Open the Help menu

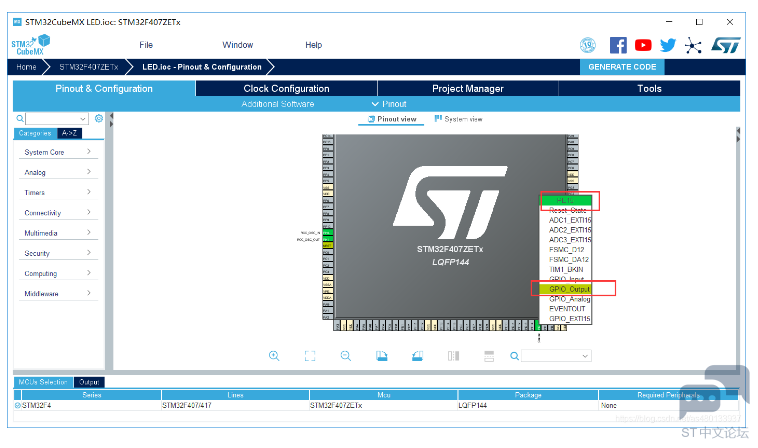tap(313, 45)
